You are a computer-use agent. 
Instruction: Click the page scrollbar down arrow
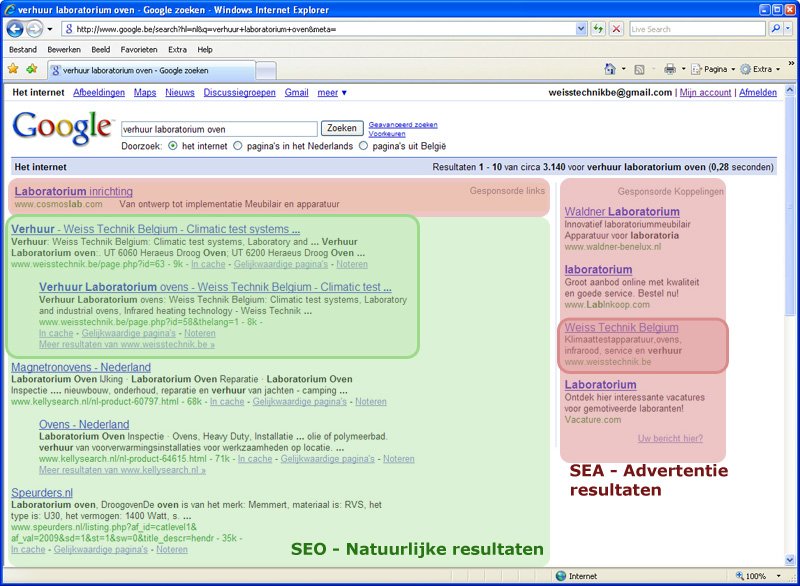coord(790,560)
